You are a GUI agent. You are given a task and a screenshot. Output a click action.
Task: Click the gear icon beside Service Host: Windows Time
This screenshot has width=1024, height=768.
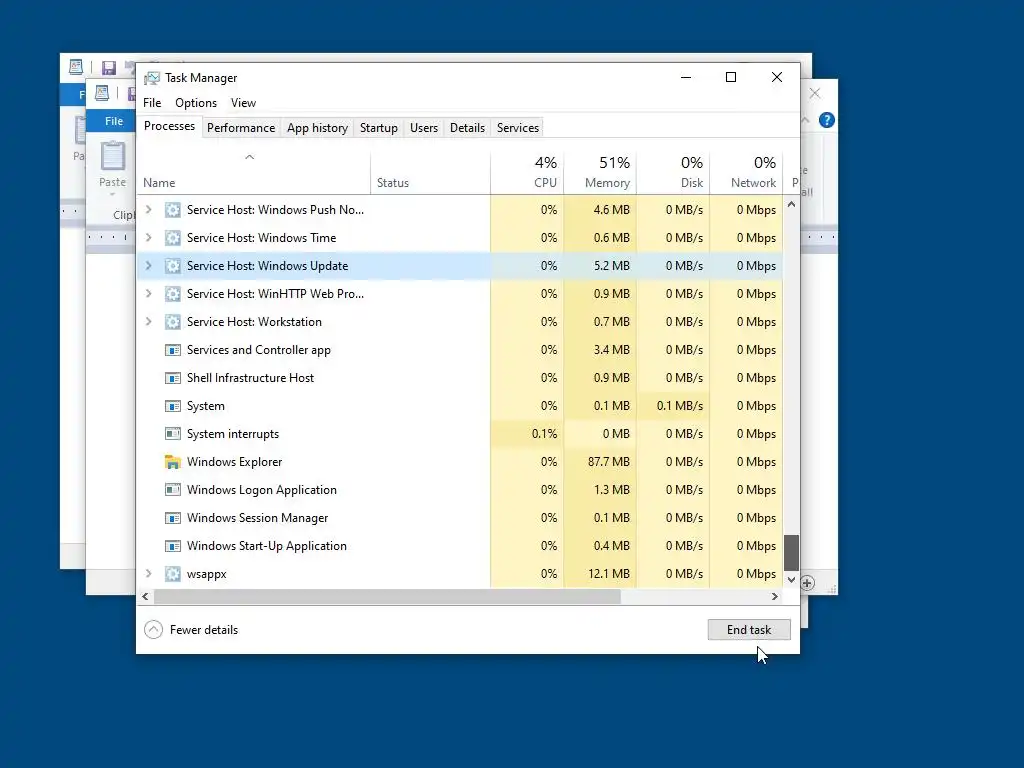click(172, 238)
